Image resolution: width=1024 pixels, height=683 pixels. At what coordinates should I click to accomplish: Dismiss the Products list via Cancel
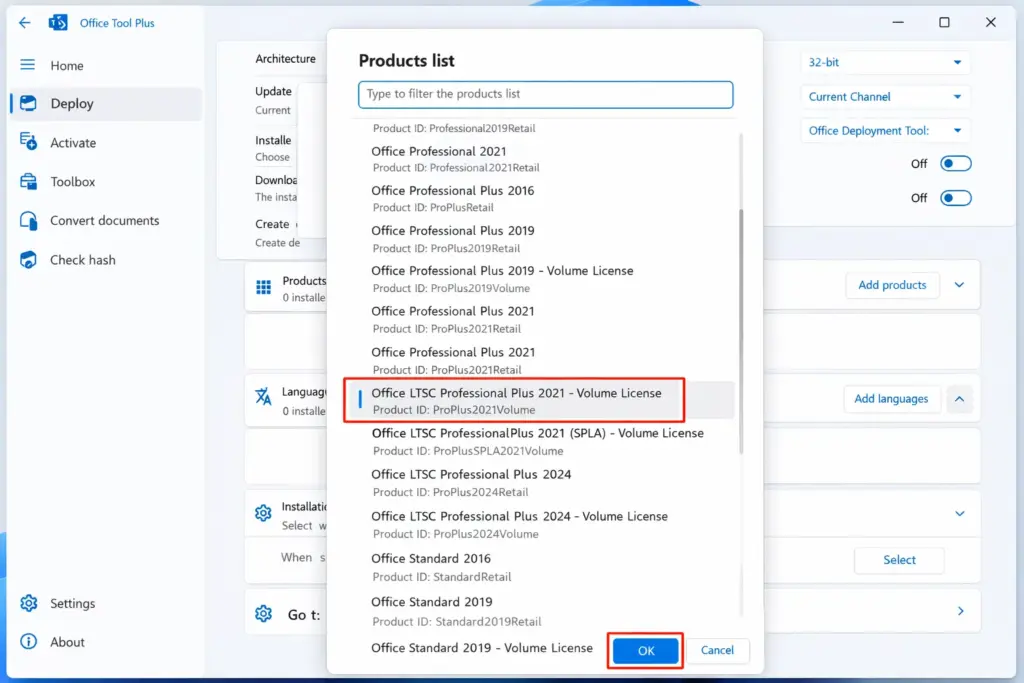point(717,650)
